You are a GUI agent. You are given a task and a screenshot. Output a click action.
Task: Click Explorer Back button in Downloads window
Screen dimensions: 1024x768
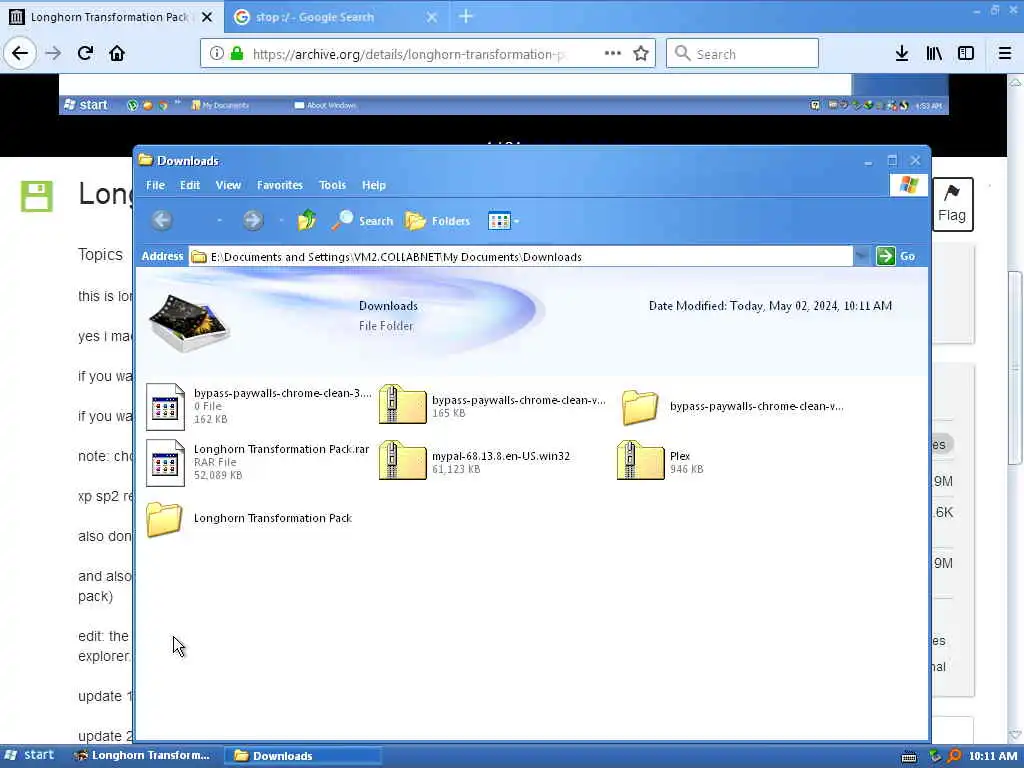coord(162,221)
